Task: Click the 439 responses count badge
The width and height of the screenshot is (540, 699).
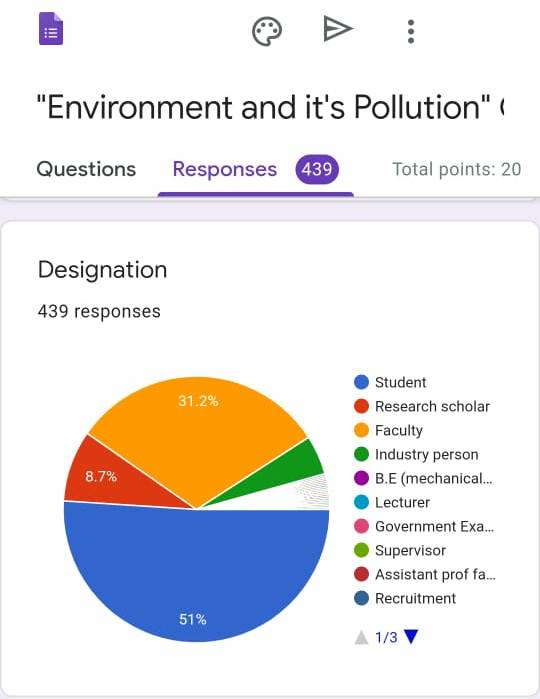Action: (x=317, y=169)
